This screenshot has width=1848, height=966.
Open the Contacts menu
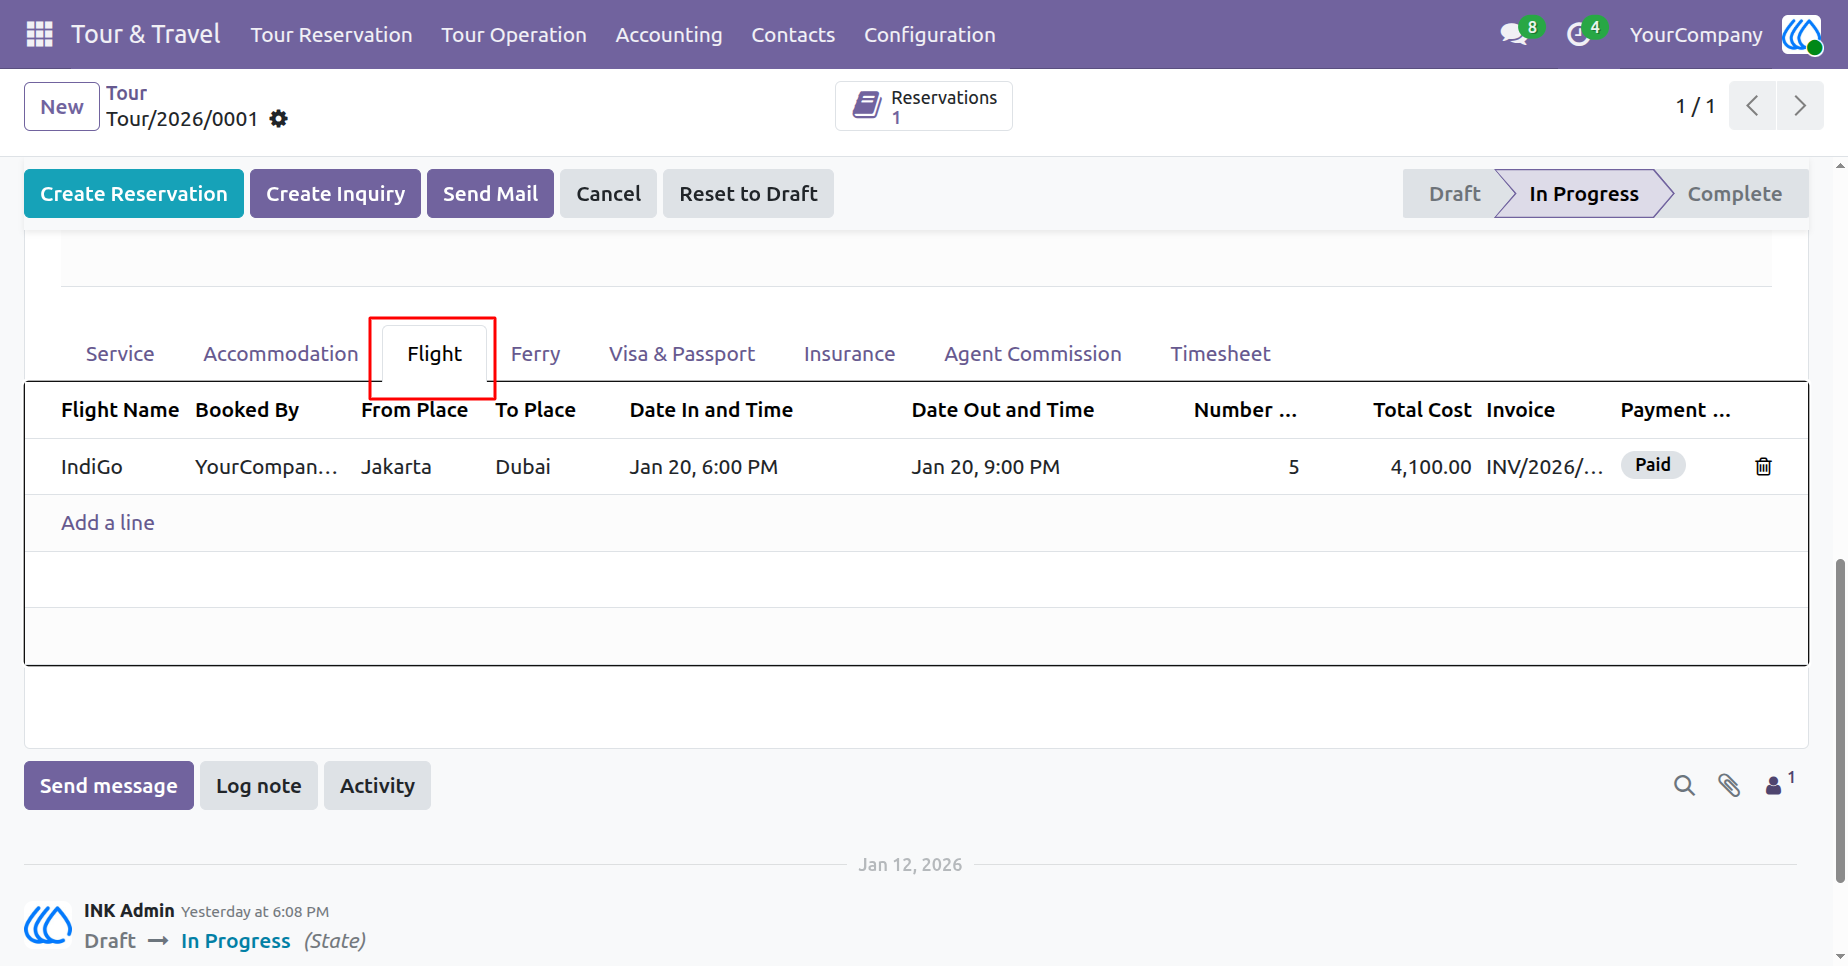tap(793, 34)
